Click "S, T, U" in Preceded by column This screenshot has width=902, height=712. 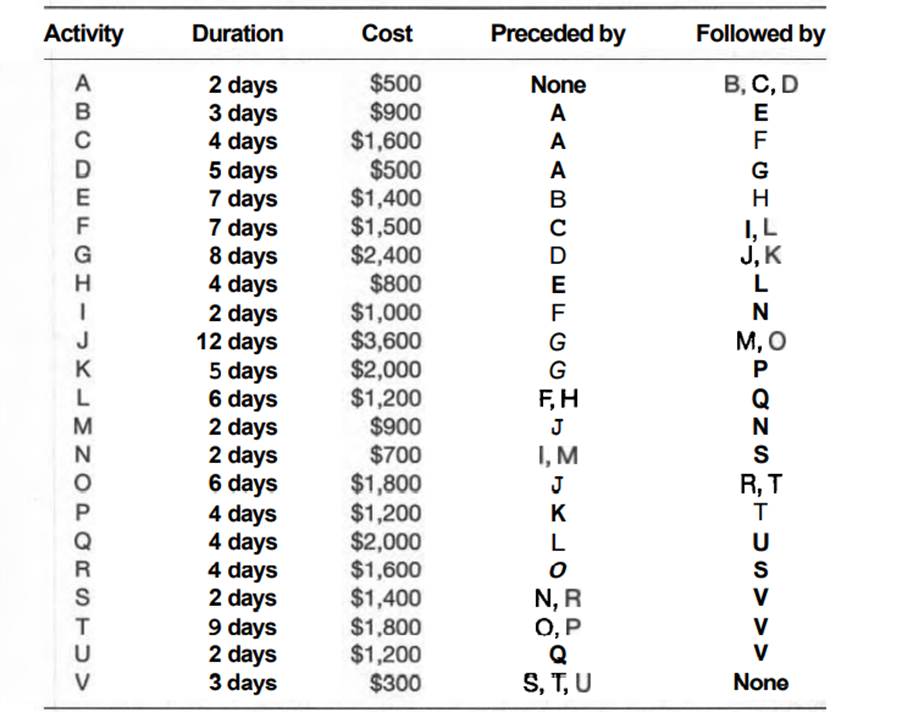click(x=557, y=684)
